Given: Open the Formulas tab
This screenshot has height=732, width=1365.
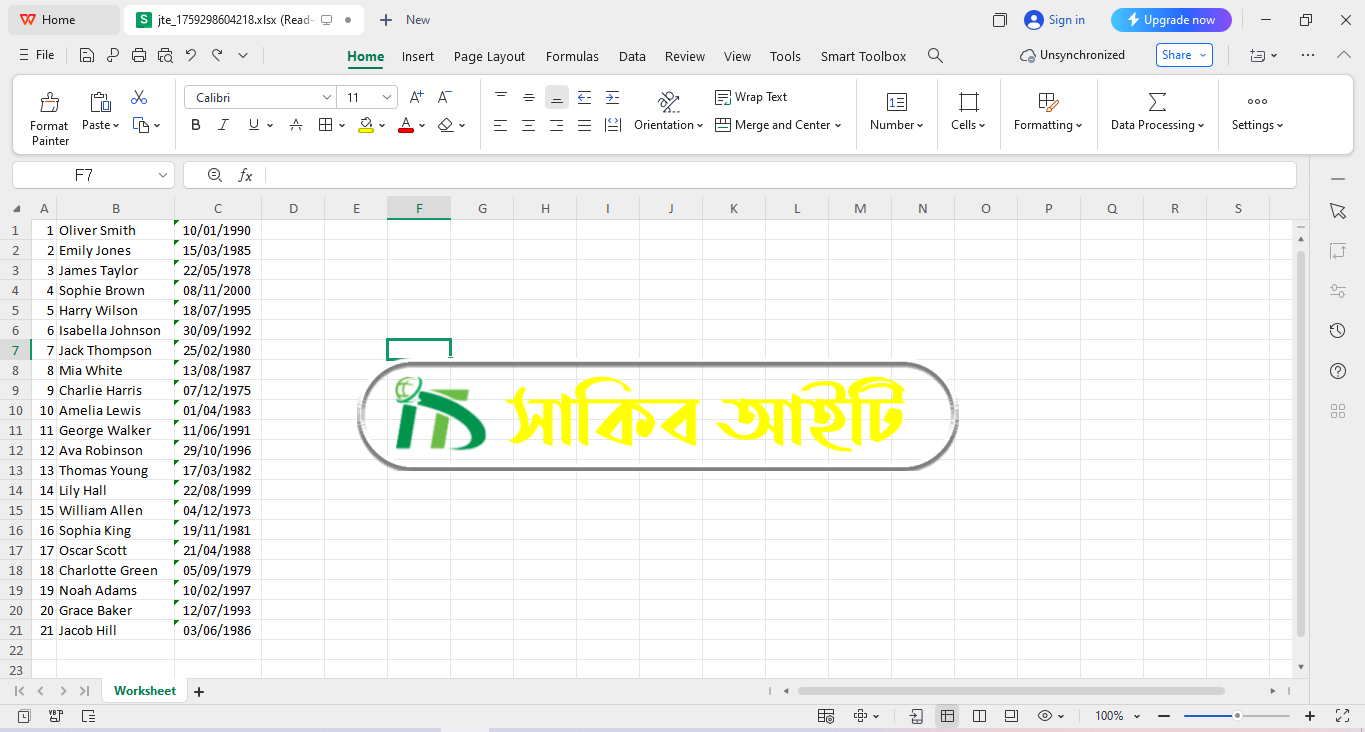Looking at the screenshot, I should click(x=572, y=57).
